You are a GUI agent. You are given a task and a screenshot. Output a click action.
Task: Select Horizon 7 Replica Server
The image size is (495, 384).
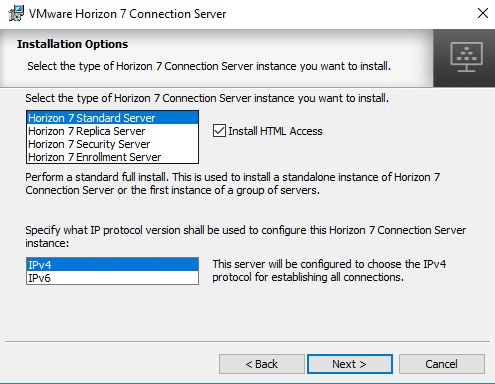click(x=112, y=131)
